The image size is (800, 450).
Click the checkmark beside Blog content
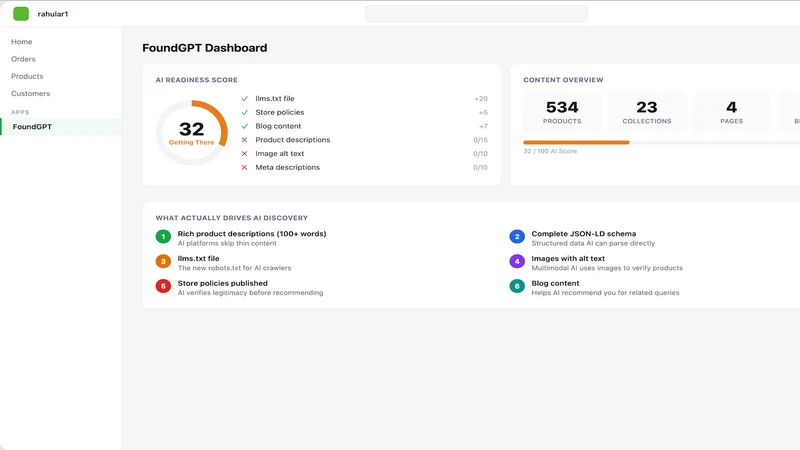[244, 126]
